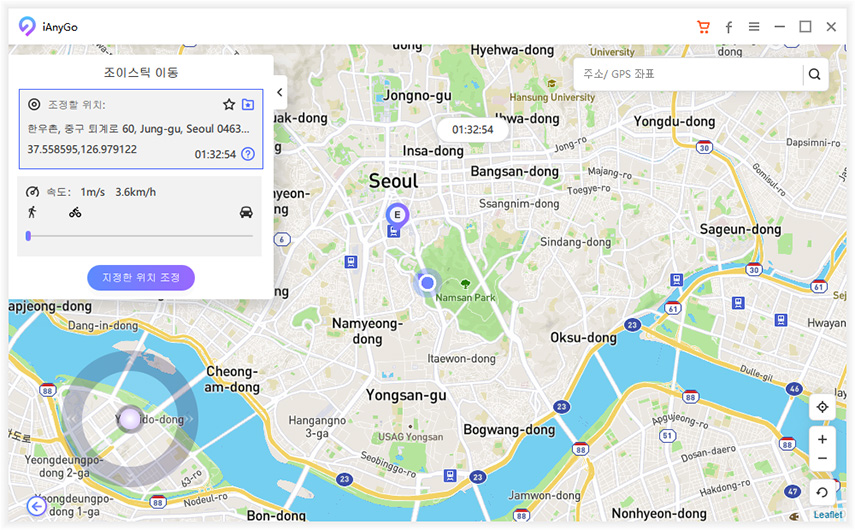Select car driving speed mode
Image resolution: width=855 pixels, height=530 pixels.
point(246,212)
